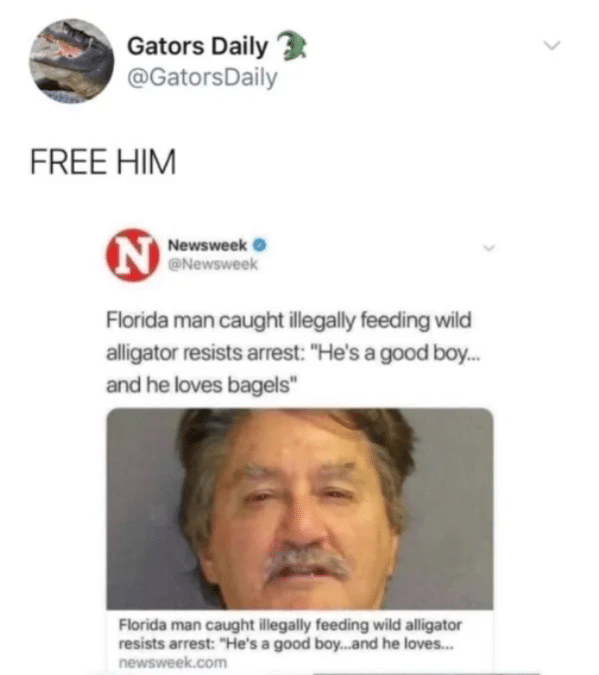Click the blue verified badge next to Newsweek
Screen dimensions: 599x675
coord(260,245)
